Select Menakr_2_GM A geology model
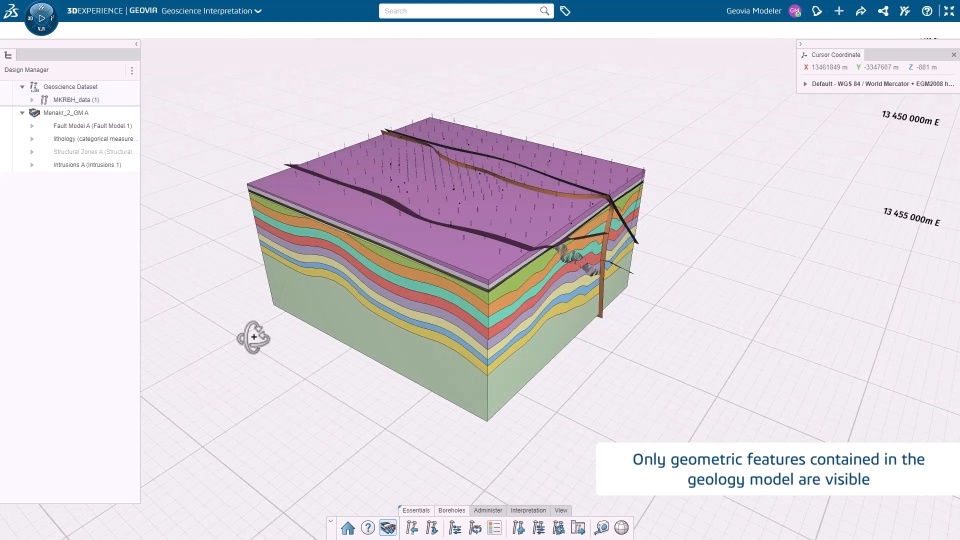960x540 pixels. click(66, 113)
